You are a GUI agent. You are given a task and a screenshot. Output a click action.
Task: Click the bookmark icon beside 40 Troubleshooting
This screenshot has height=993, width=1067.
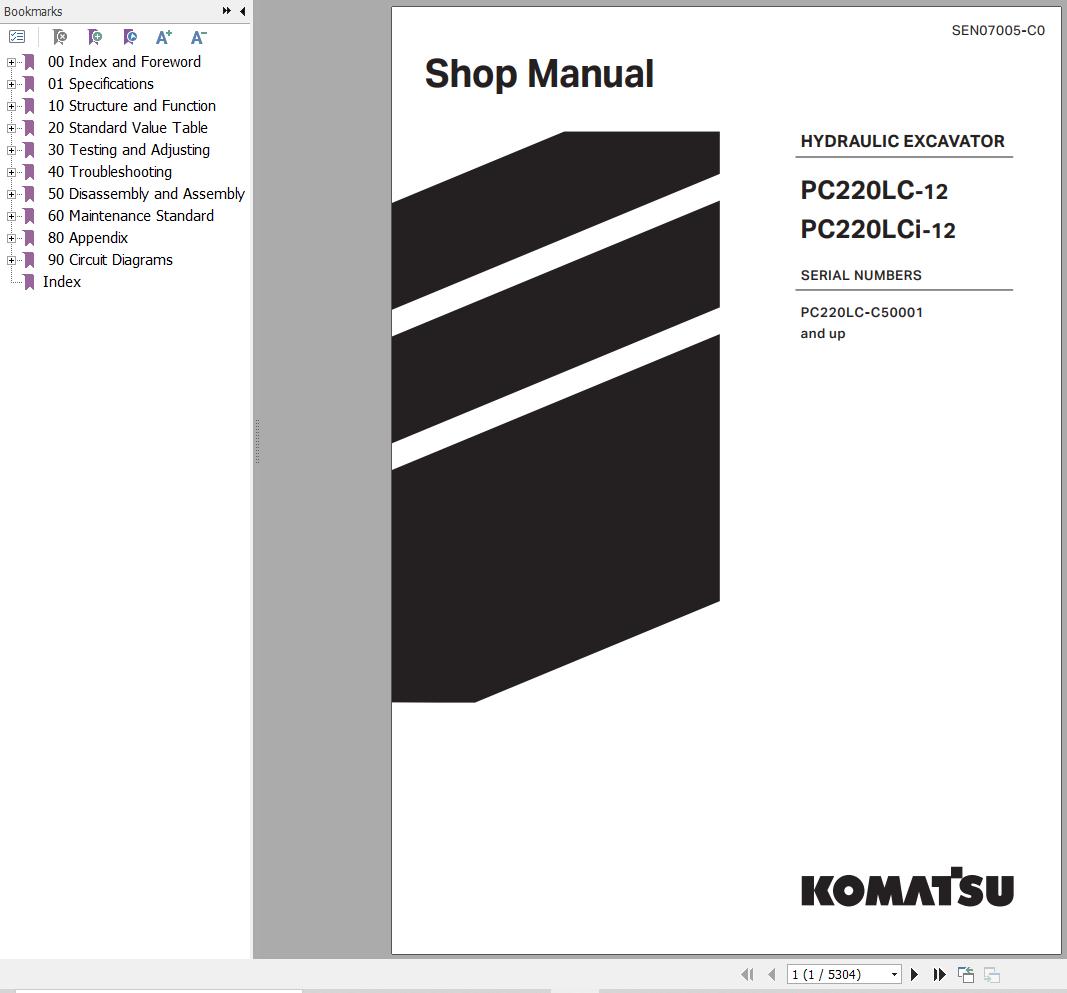pyautogui.click(x=29, y=172)
